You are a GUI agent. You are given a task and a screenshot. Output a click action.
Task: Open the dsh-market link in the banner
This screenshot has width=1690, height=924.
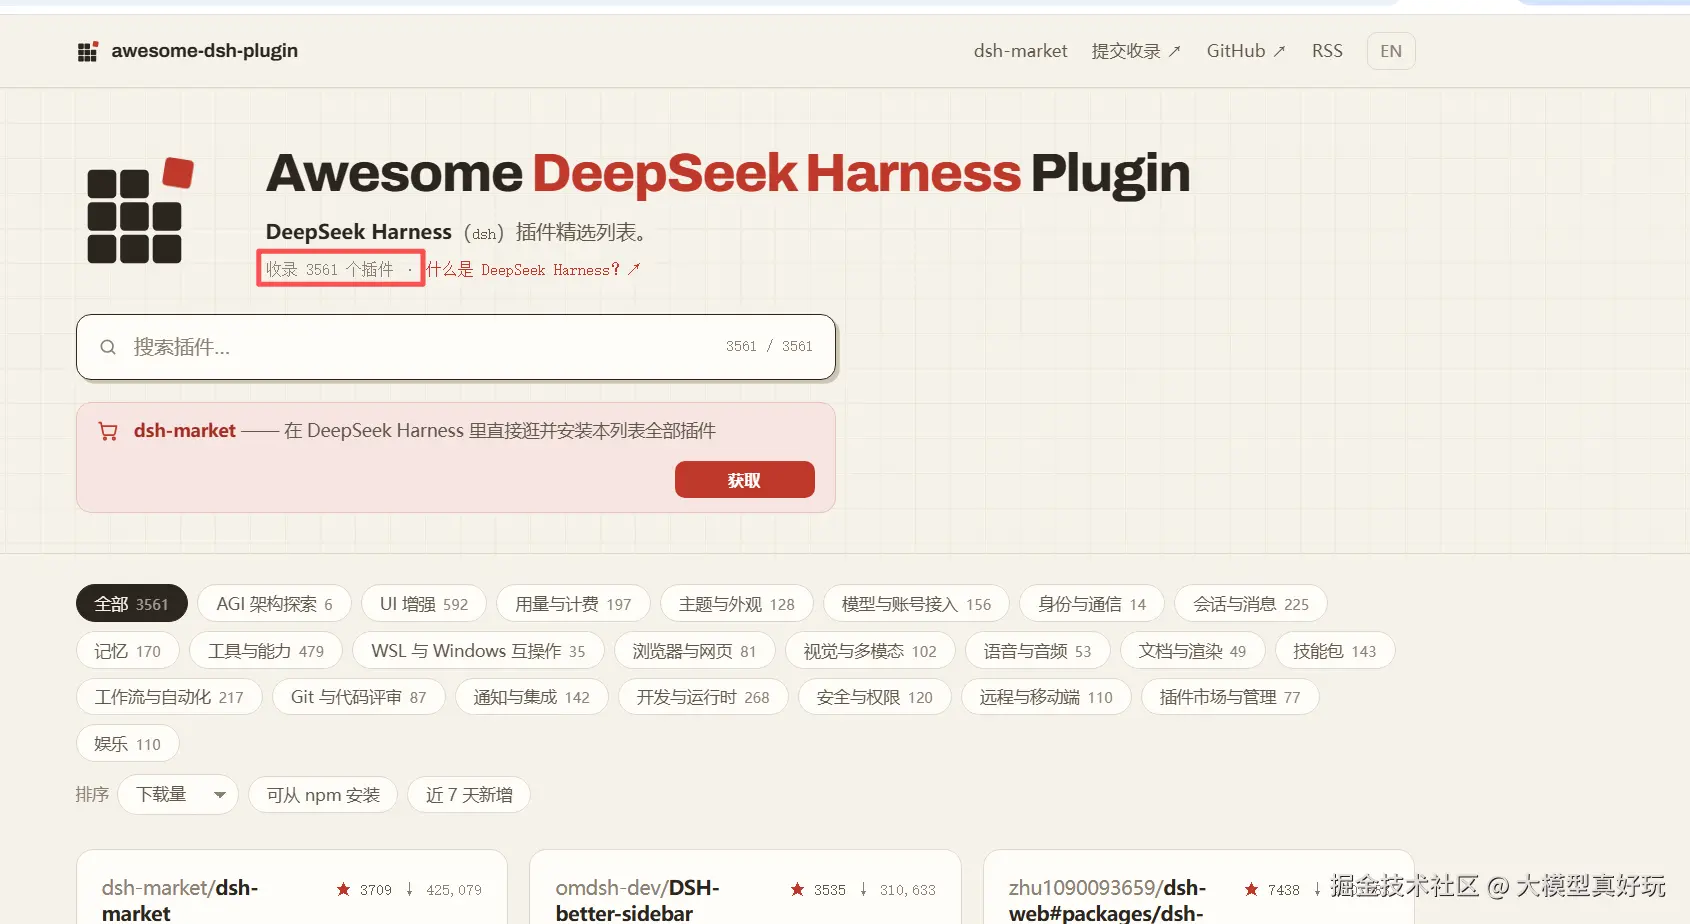tap(185, 431)
